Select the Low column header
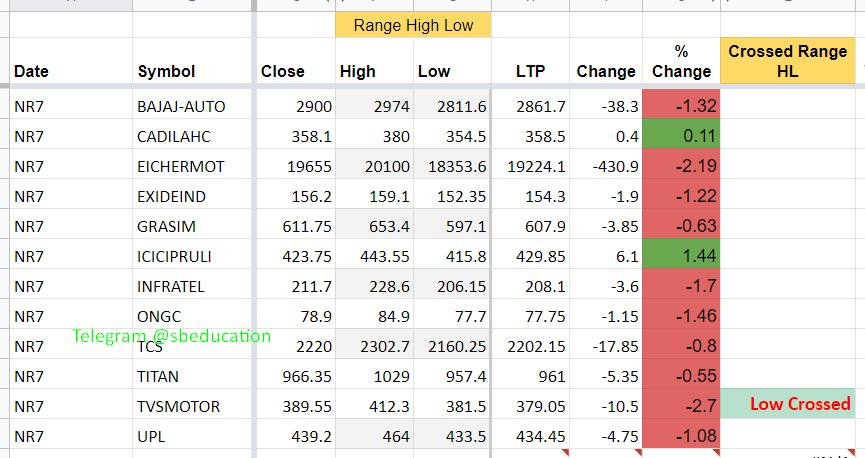 tap(452, 61)
